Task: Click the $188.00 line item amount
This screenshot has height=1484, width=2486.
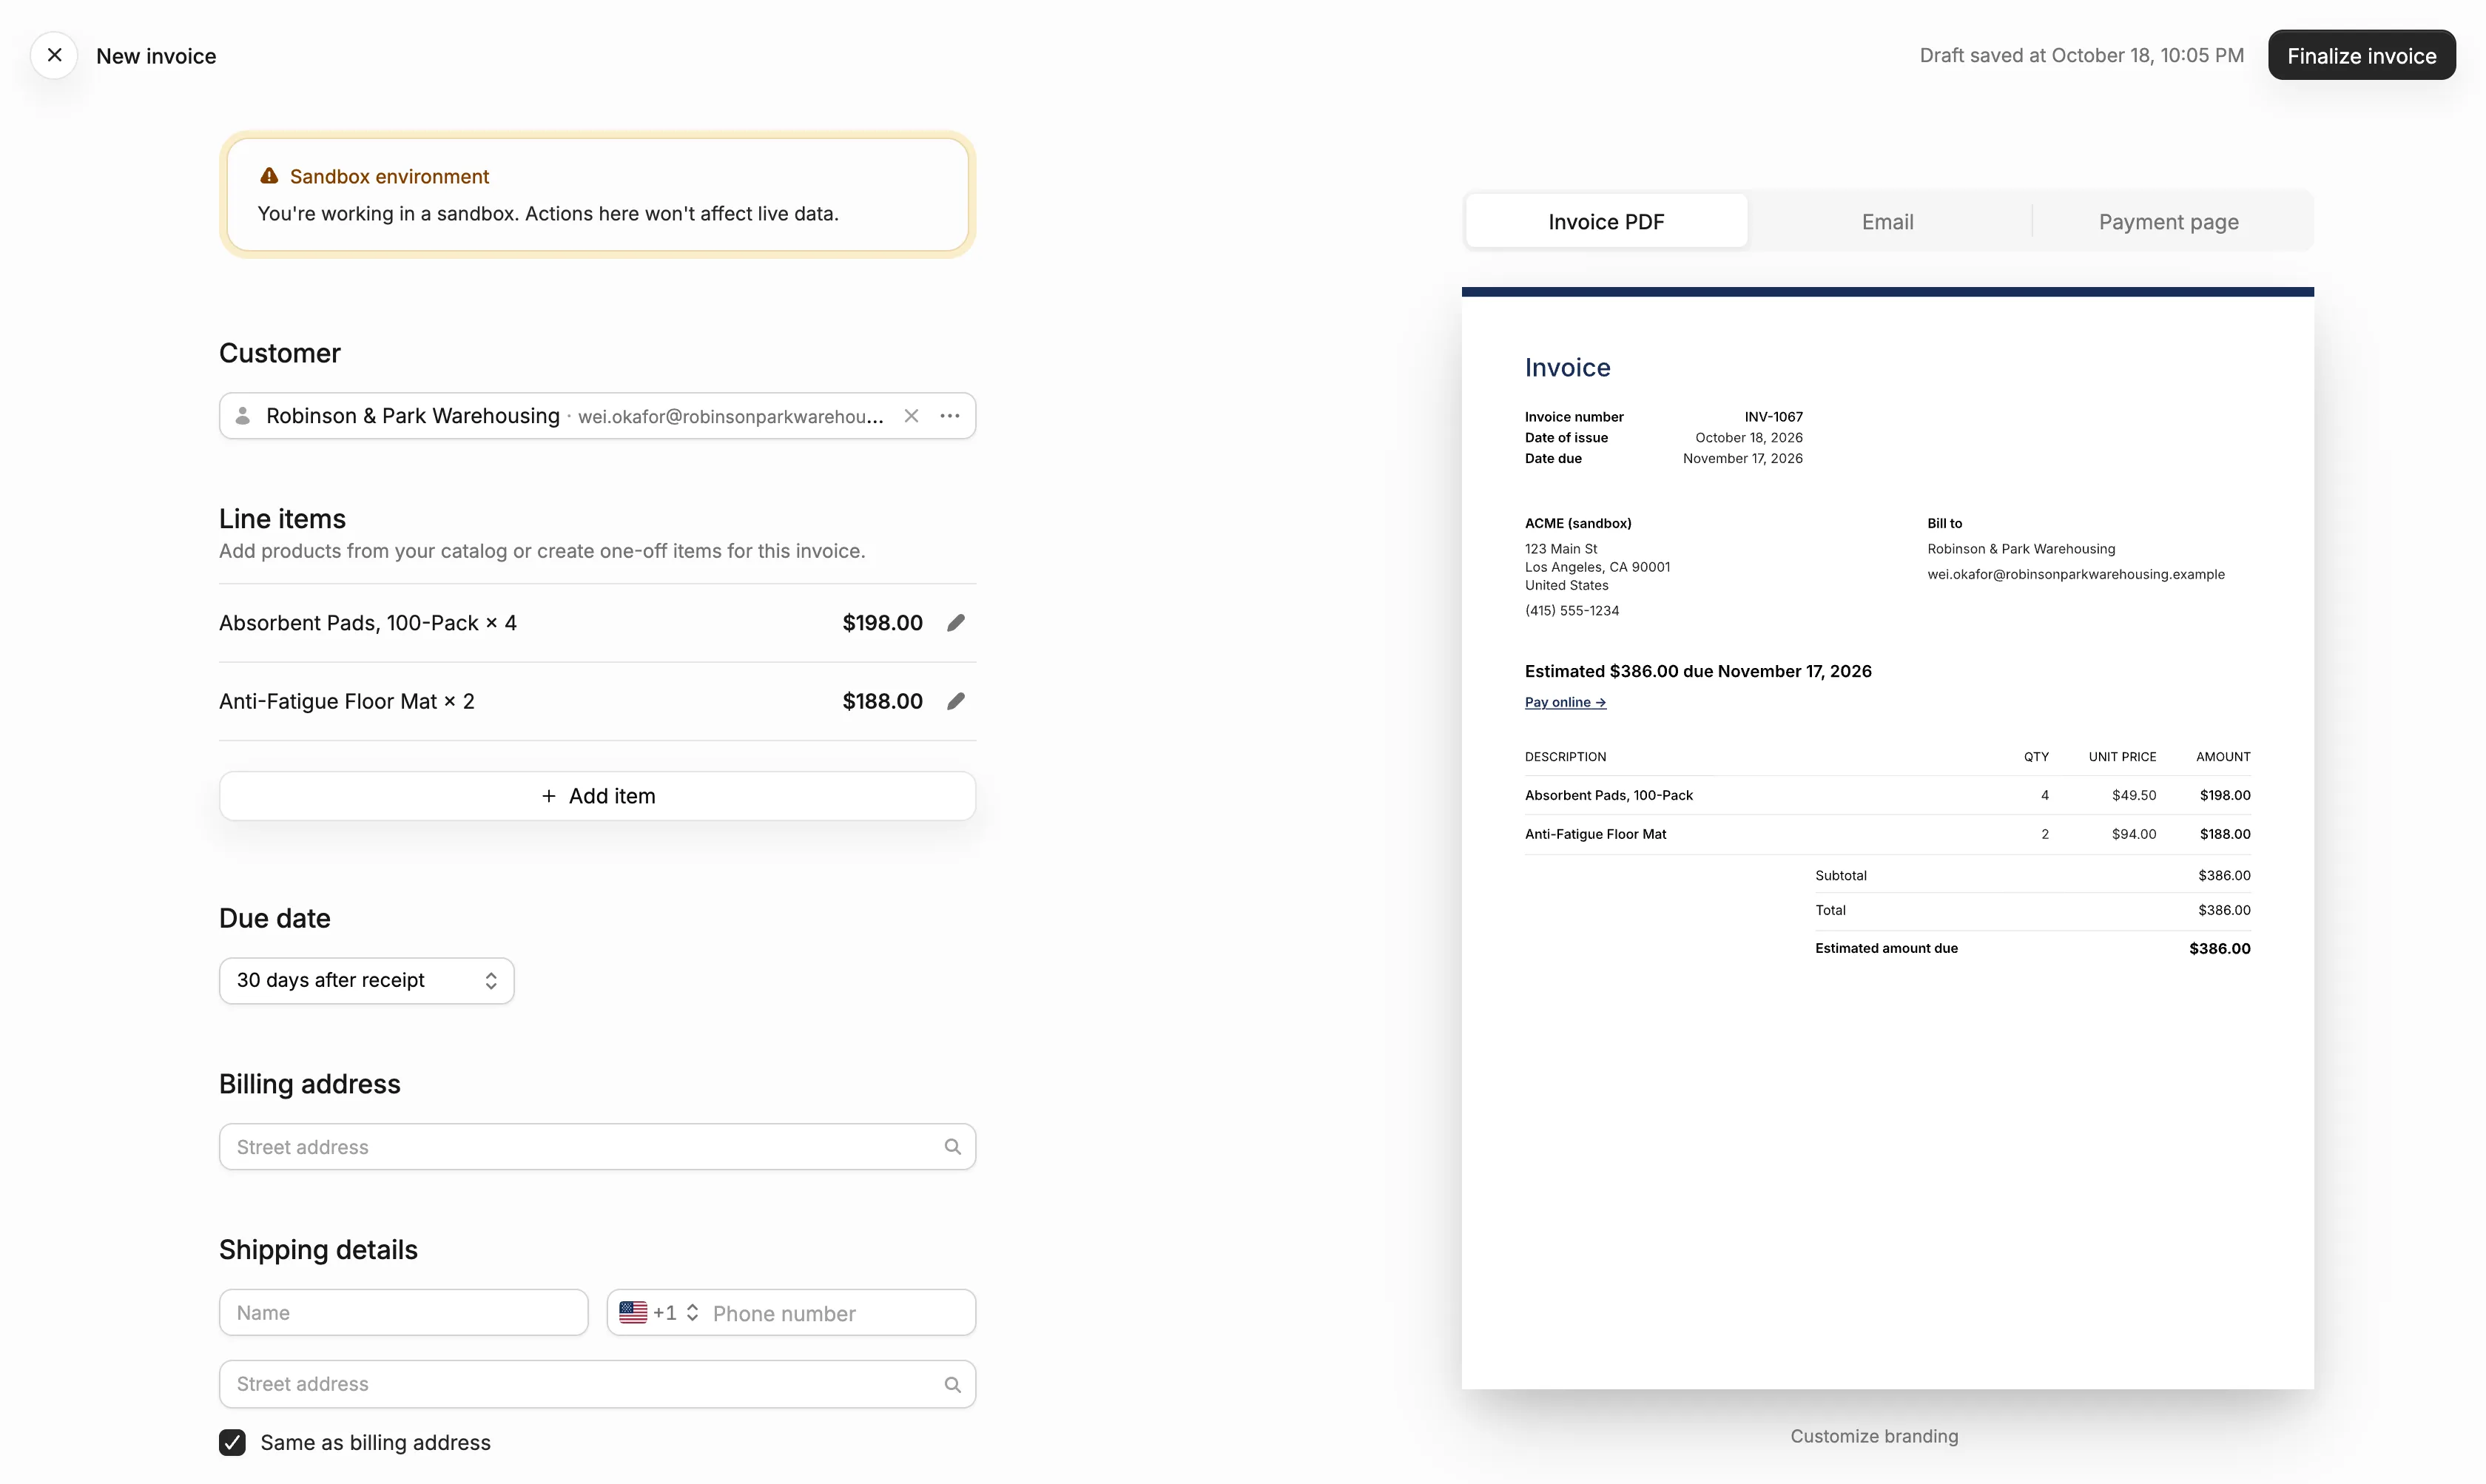Action: pyautogui.click(x=882, y=701)
